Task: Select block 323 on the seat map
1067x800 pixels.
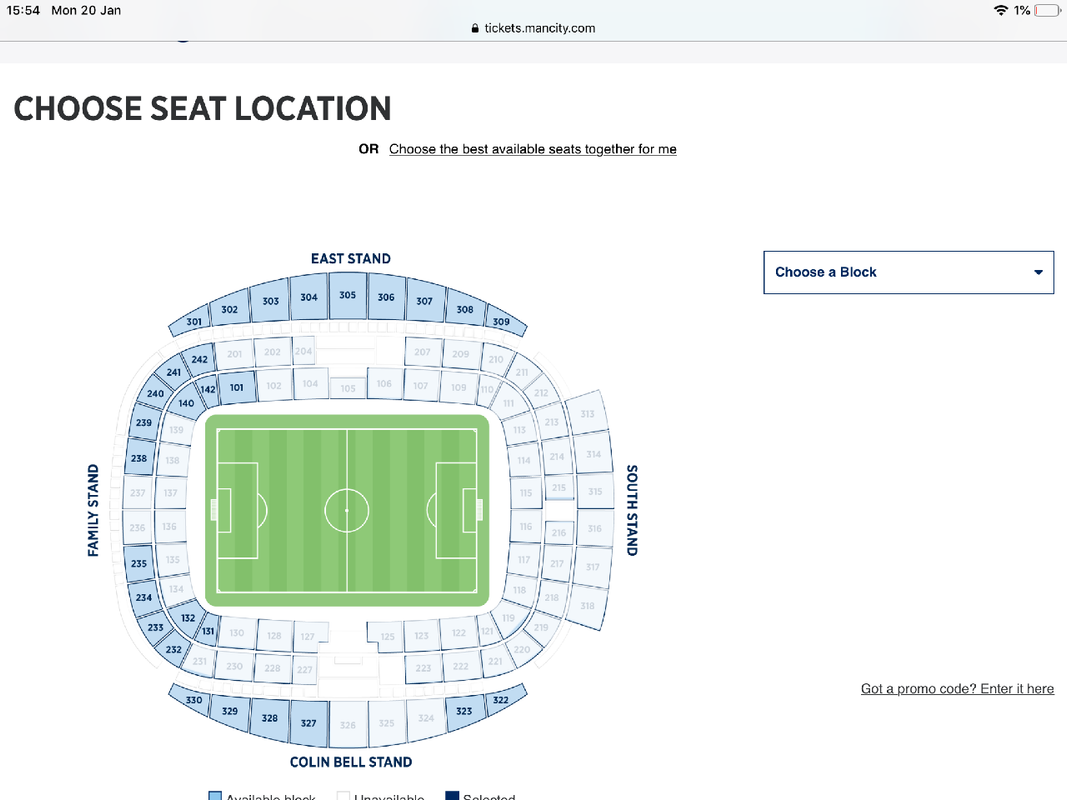Action: point(464,711)
